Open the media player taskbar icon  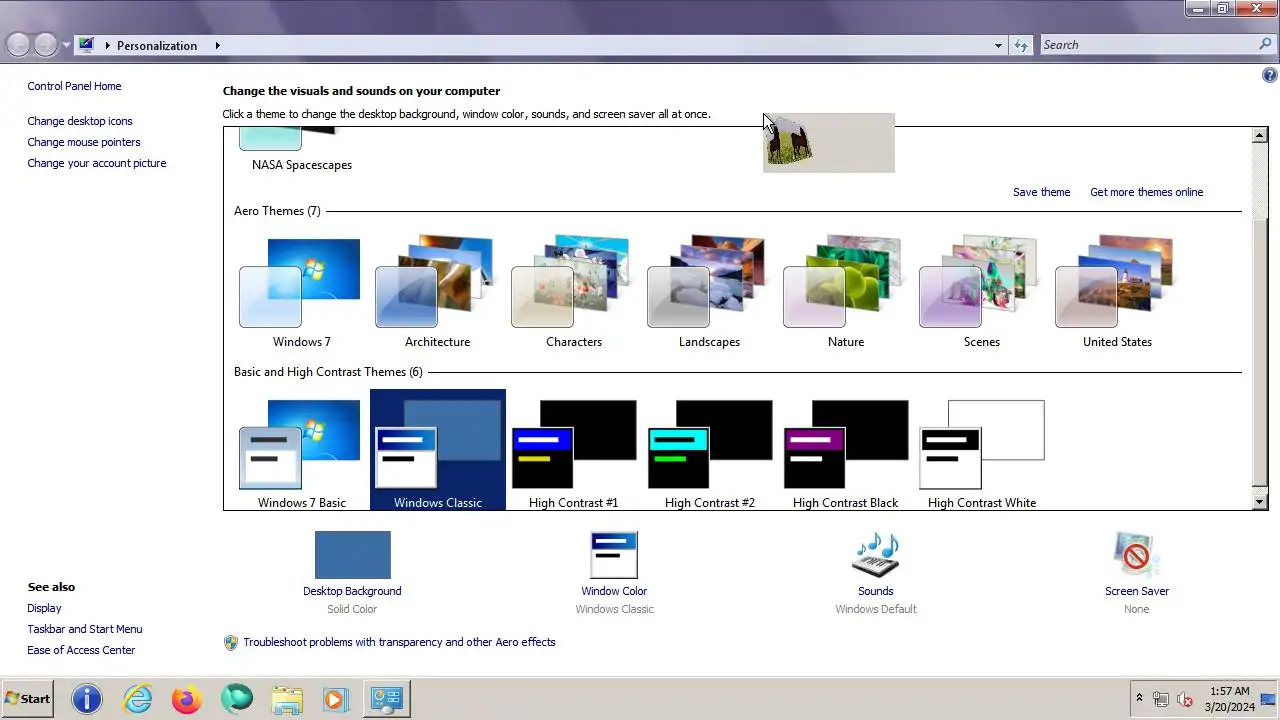pyautogui.click(x=337, y=699)
